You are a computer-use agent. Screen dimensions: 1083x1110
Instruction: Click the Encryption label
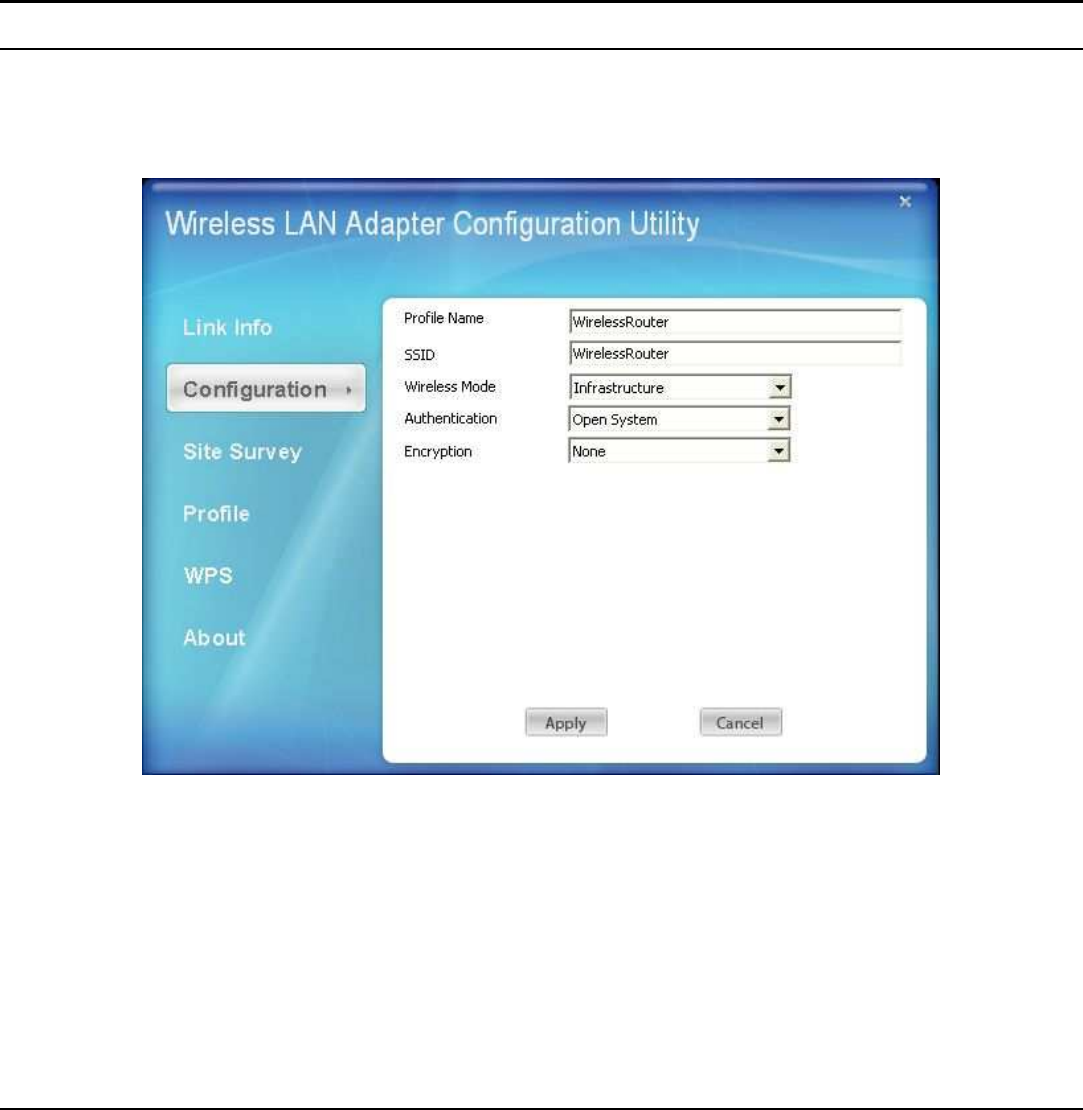(x=437, y=451)
